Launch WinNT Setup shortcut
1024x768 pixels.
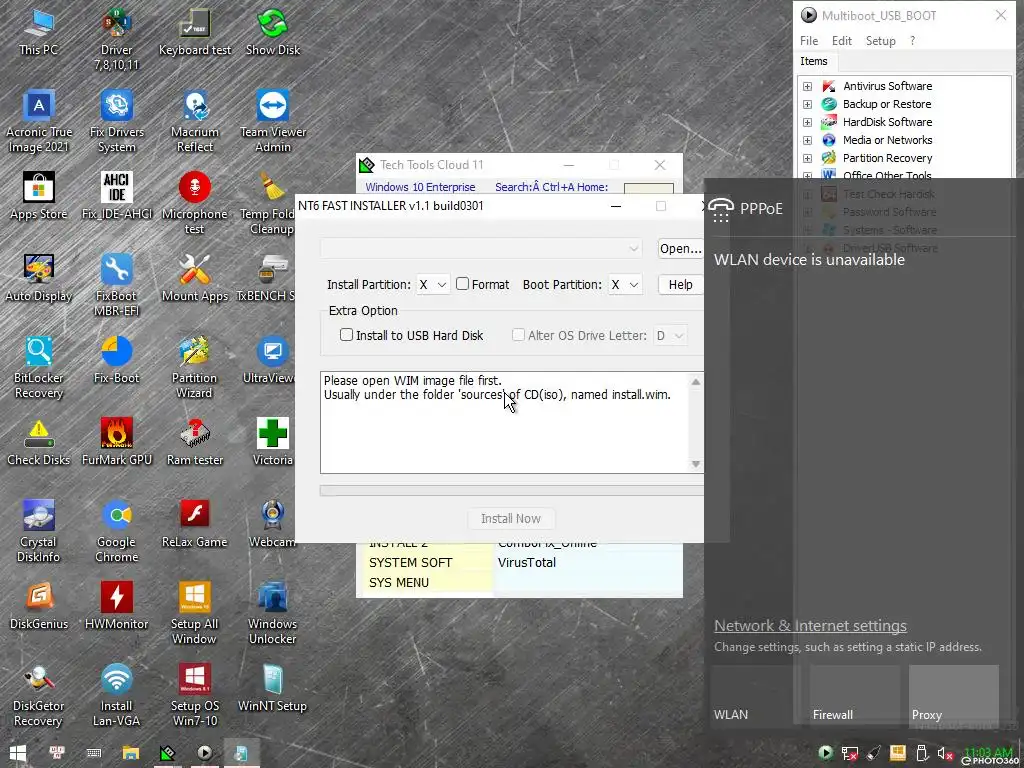click(272, 688)
